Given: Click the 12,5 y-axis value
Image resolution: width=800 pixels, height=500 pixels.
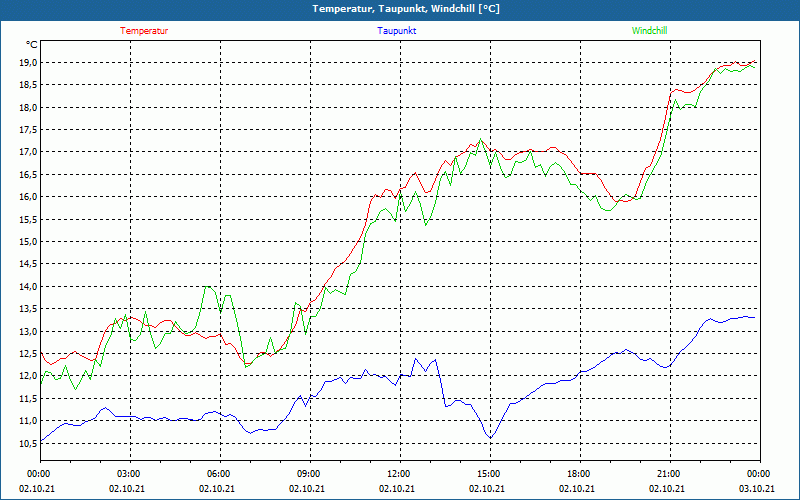Looking at the screenshot, I should (29, 354).
